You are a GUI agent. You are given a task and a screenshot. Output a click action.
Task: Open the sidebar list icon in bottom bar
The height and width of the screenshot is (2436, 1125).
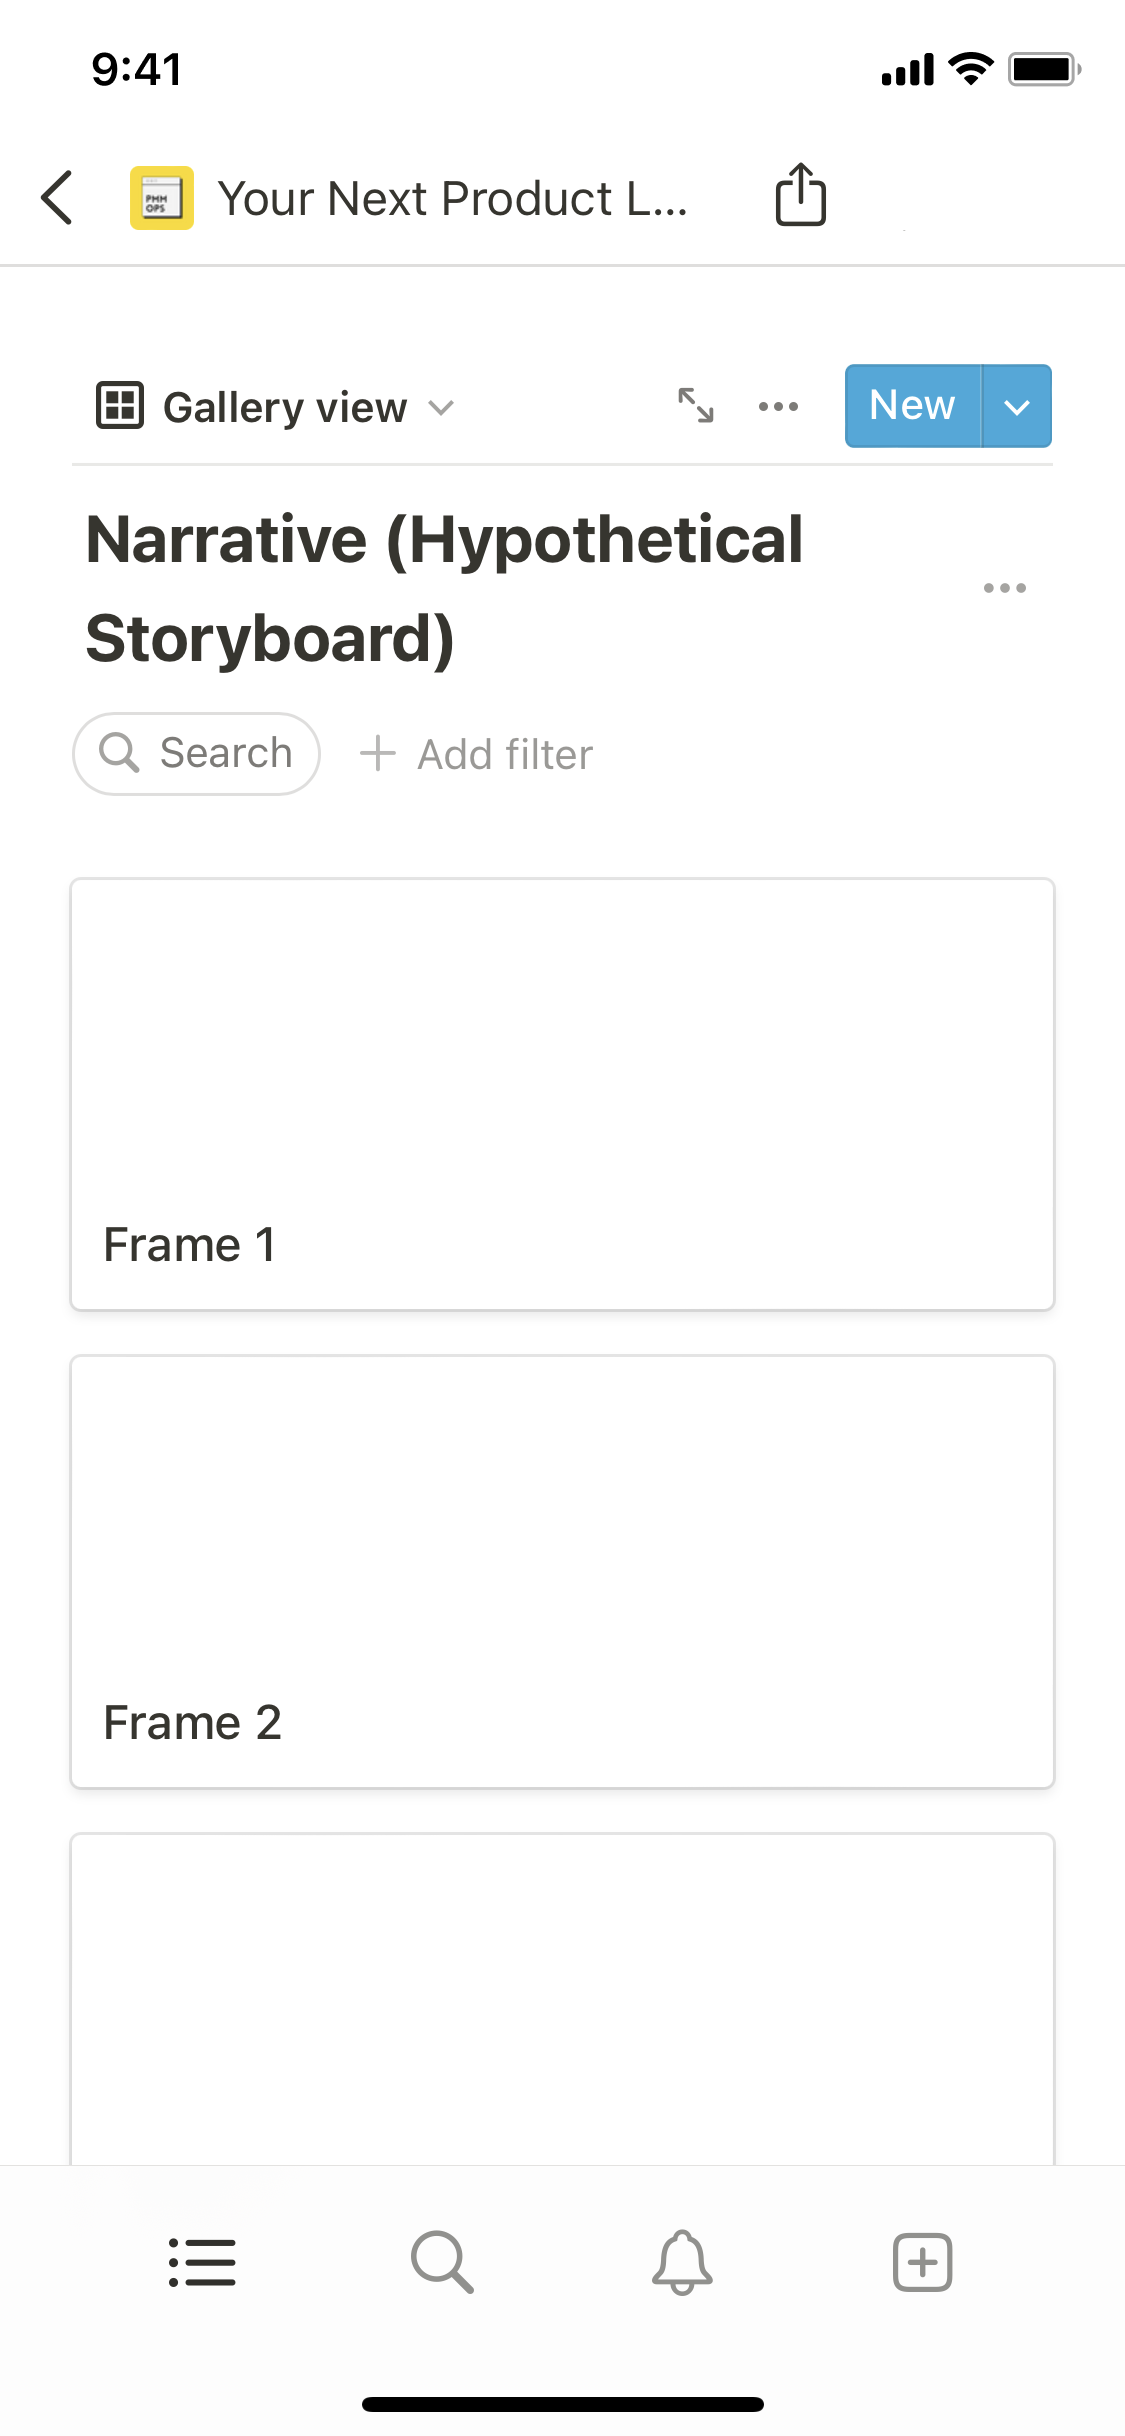tap(202, 2262)
